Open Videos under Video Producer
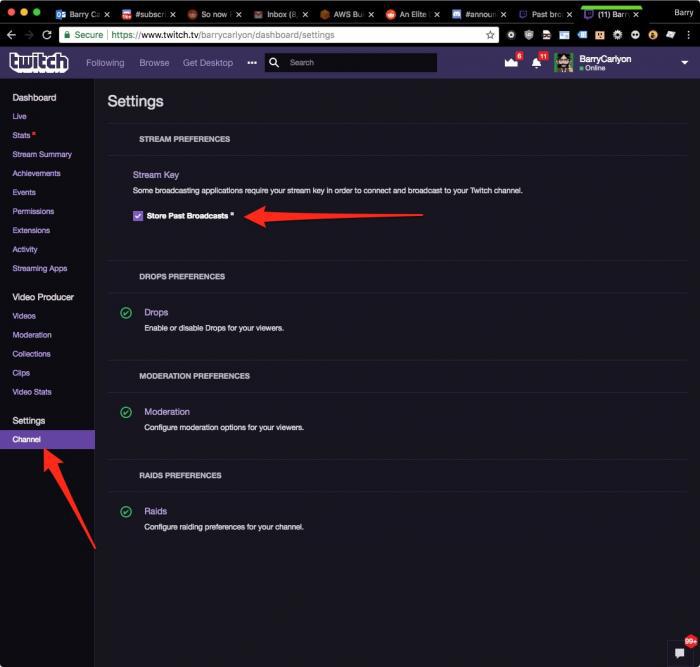 [x=24, y=316]
